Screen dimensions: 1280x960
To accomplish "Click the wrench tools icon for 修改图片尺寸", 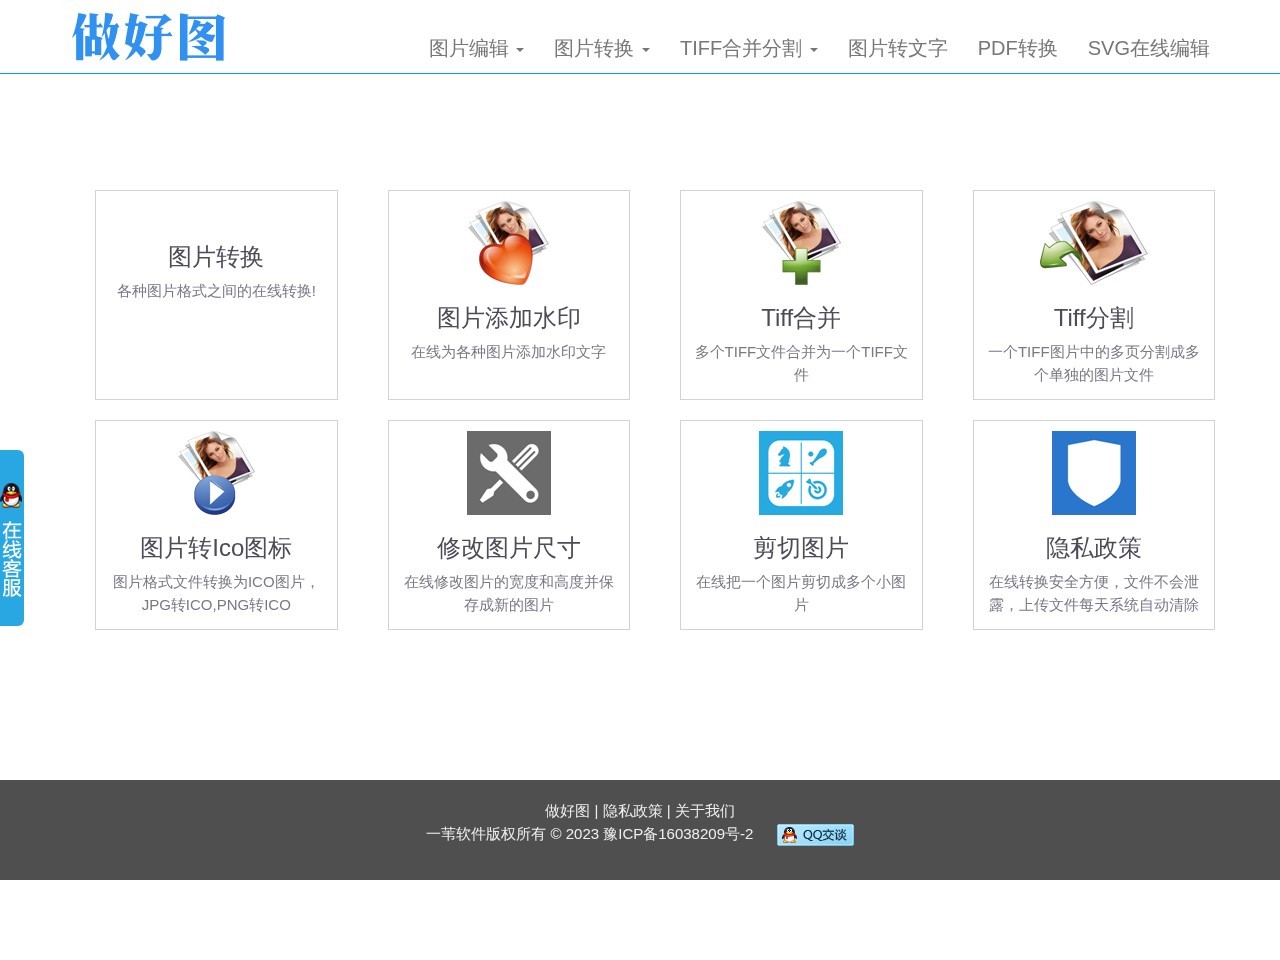I will 509,473.
